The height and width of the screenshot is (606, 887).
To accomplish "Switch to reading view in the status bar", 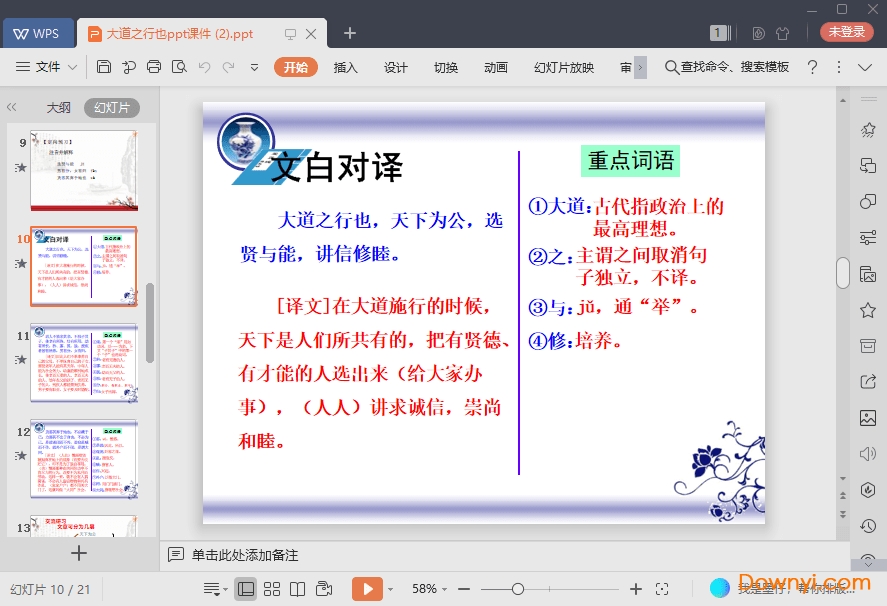I will pos(298,589).
